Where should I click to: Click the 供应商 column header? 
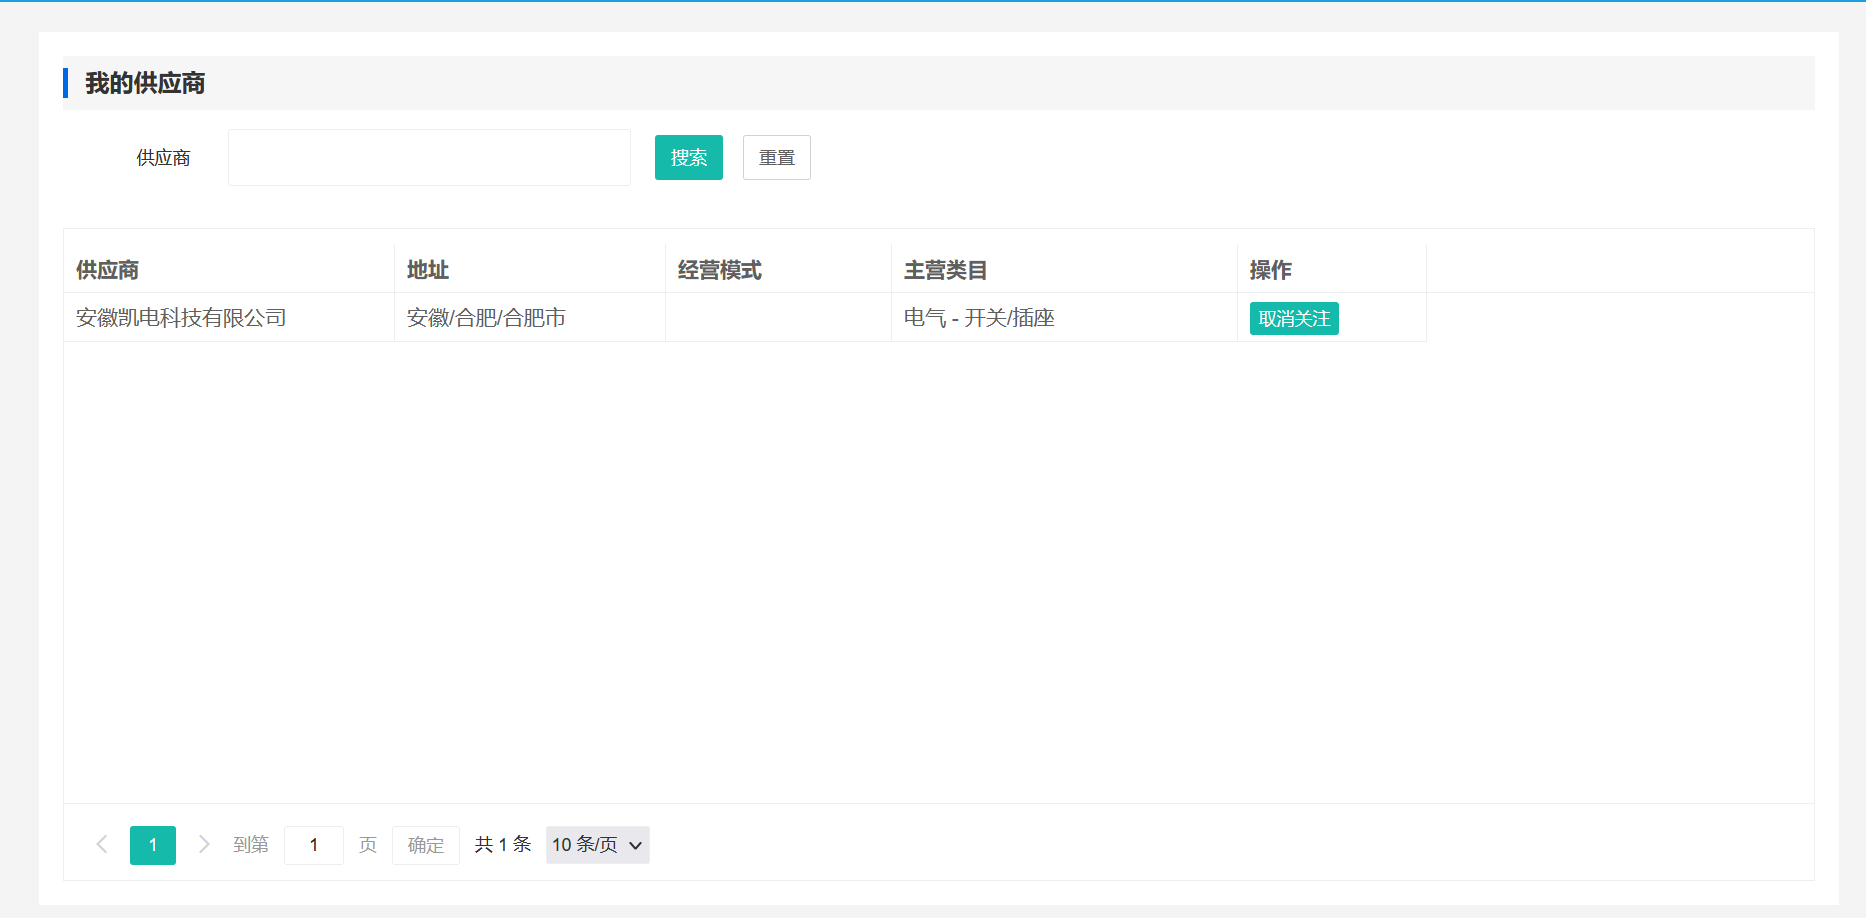click(108, 270)
